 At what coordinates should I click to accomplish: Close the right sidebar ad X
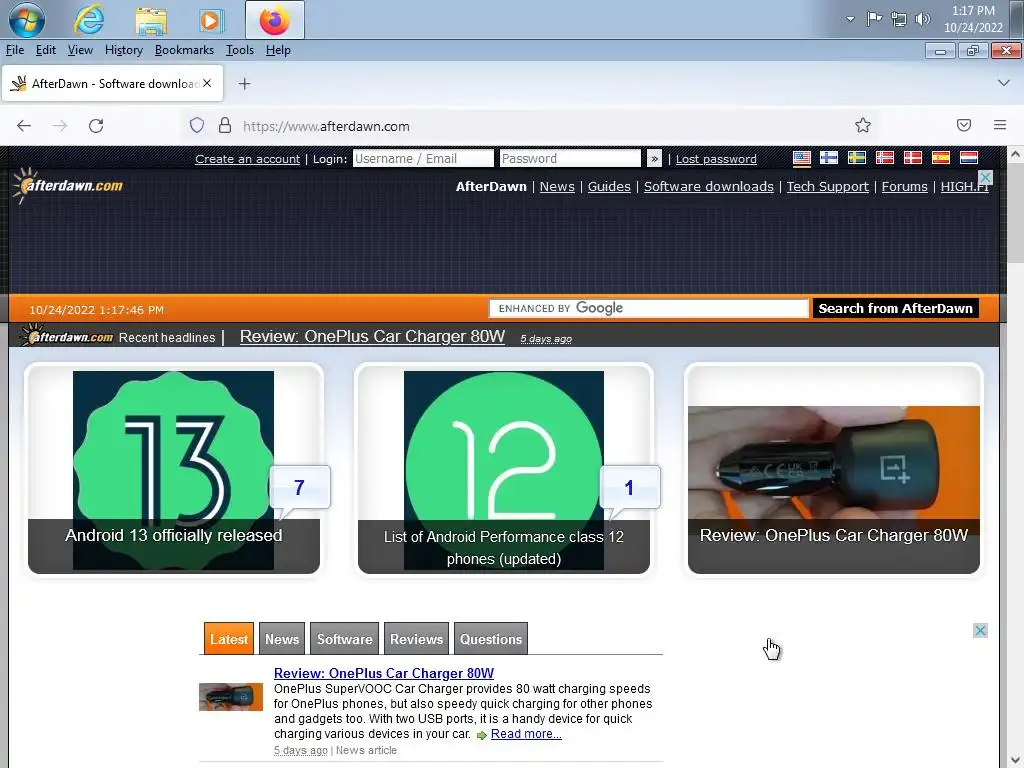[x=980, y=630]
